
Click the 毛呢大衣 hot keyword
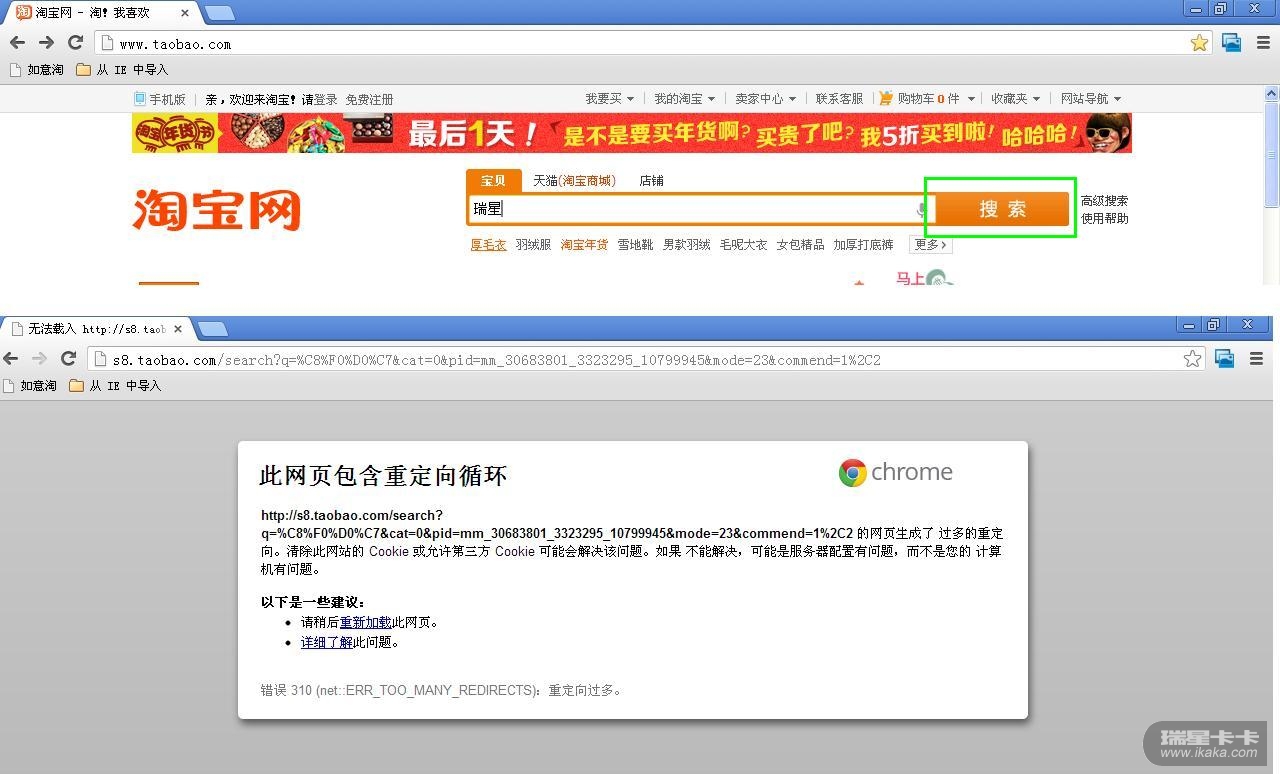(744, 245)
